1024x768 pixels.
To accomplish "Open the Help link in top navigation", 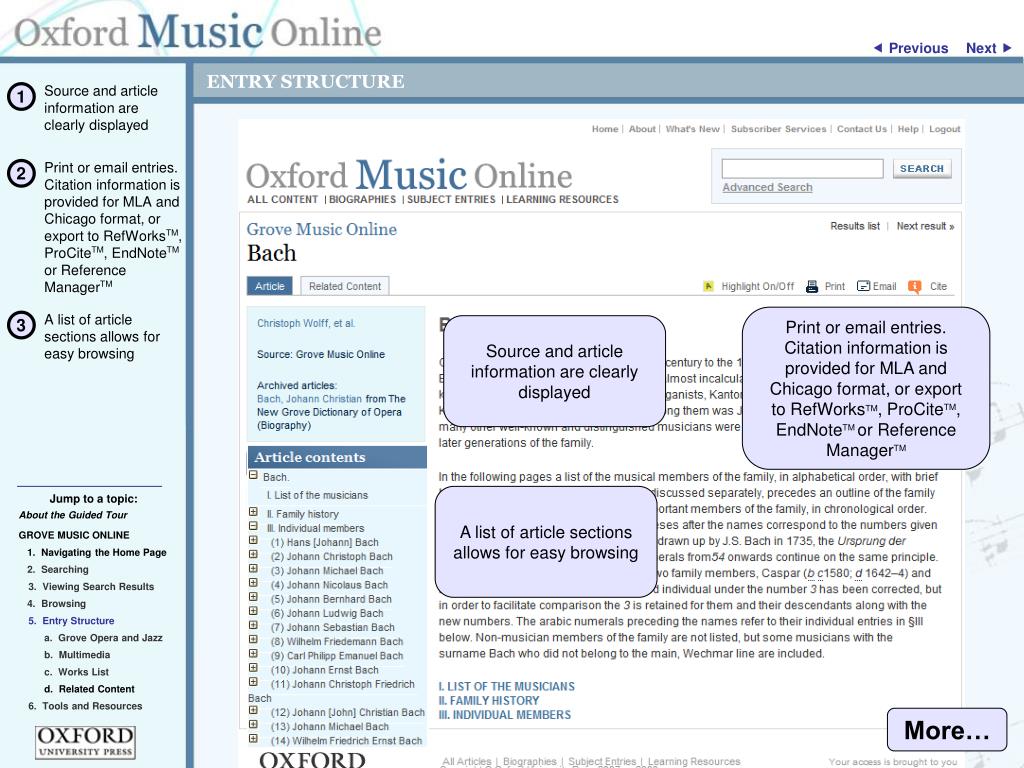I will pos(908,129).
